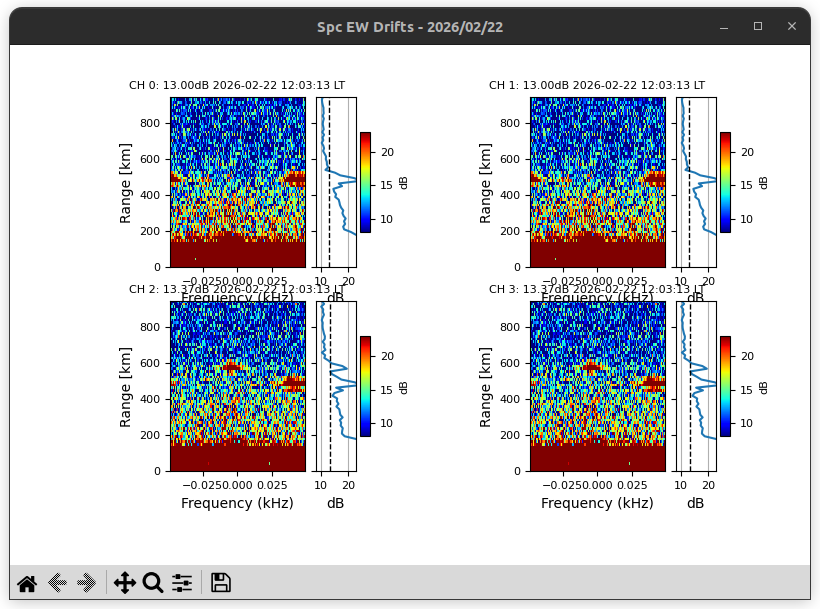Click the Home reset view icon

27,583
